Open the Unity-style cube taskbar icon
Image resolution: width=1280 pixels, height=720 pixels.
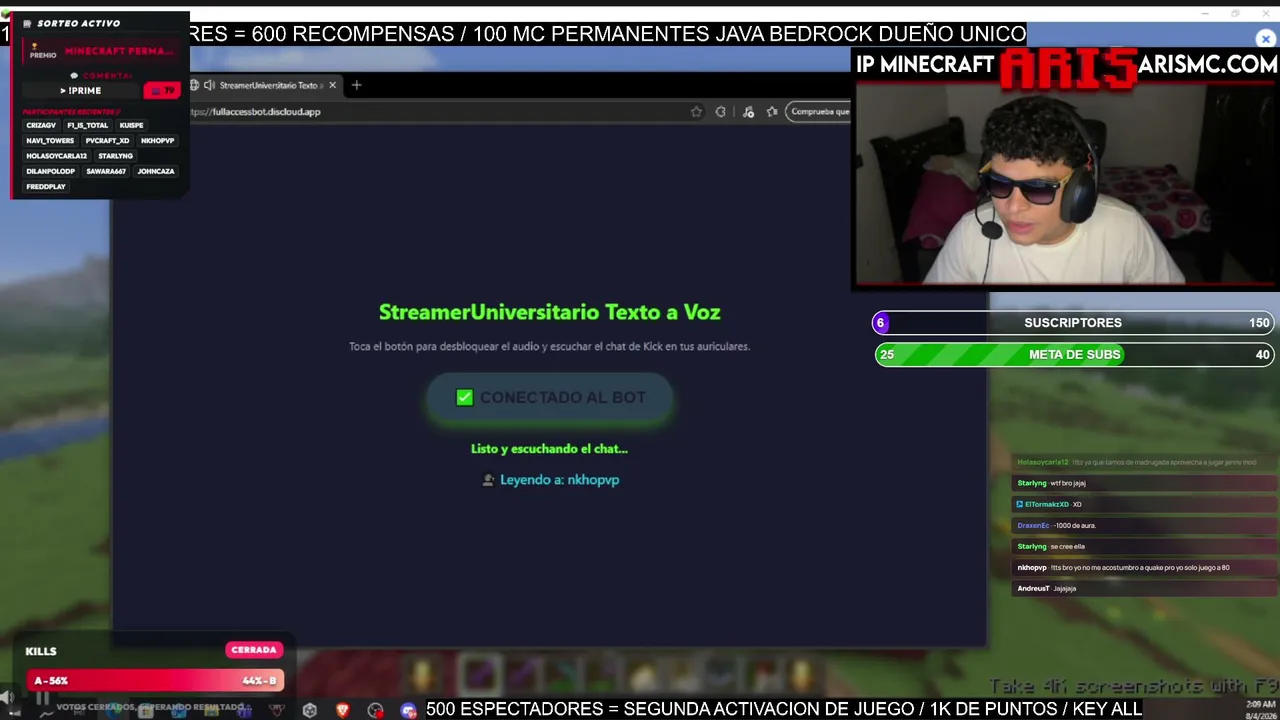pos(310,710)
